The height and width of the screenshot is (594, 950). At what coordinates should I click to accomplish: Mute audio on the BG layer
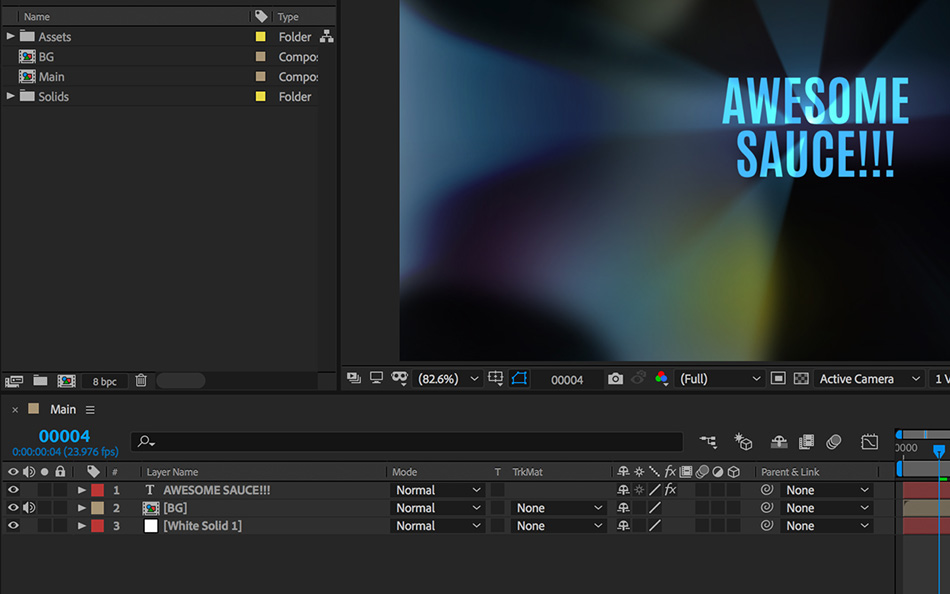click(x=29, y=508)
